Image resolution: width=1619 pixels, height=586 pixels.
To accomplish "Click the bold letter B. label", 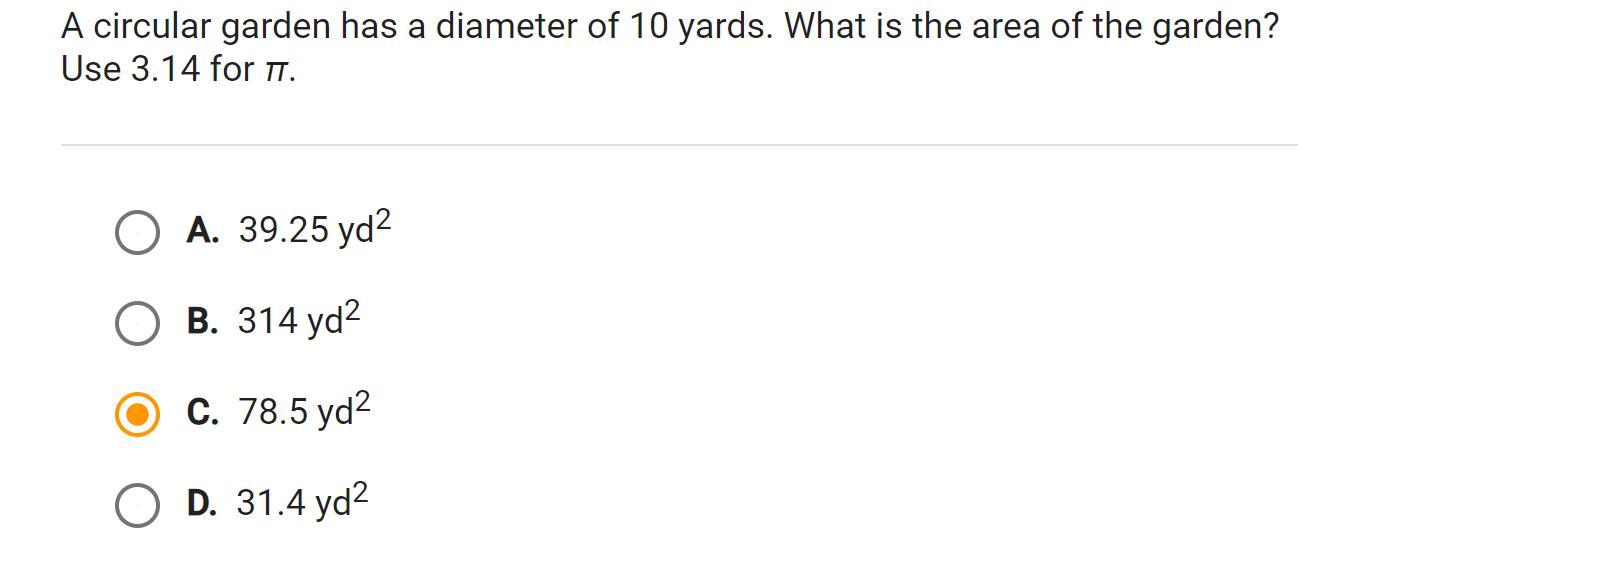I will [x=203, y=322].
